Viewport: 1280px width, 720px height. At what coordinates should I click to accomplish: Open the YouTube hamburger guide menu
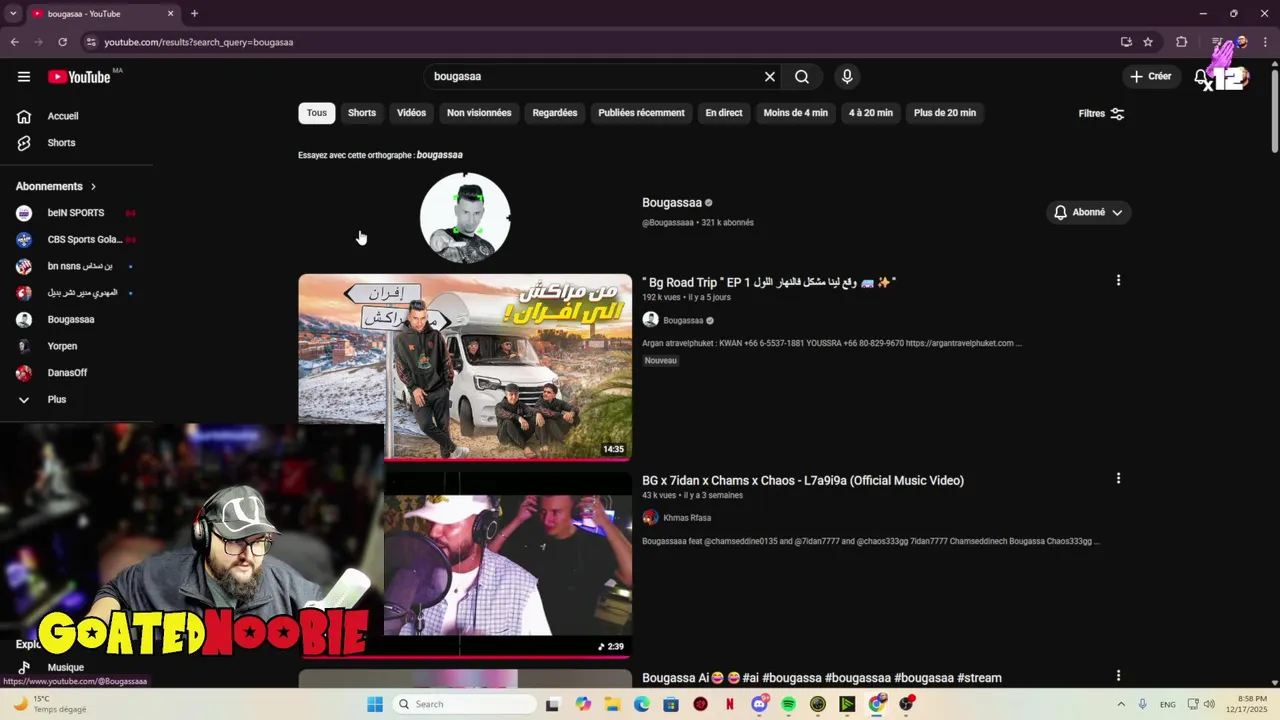(24, 77)
